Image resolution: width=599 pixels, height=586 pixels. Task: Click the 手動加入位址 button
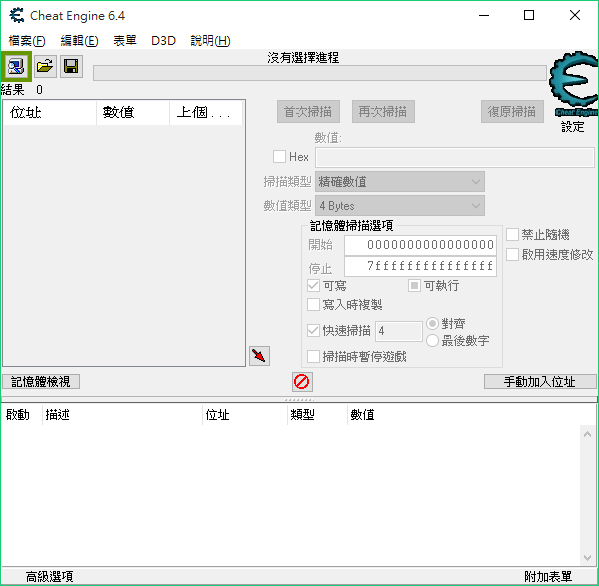click(540, 382)
